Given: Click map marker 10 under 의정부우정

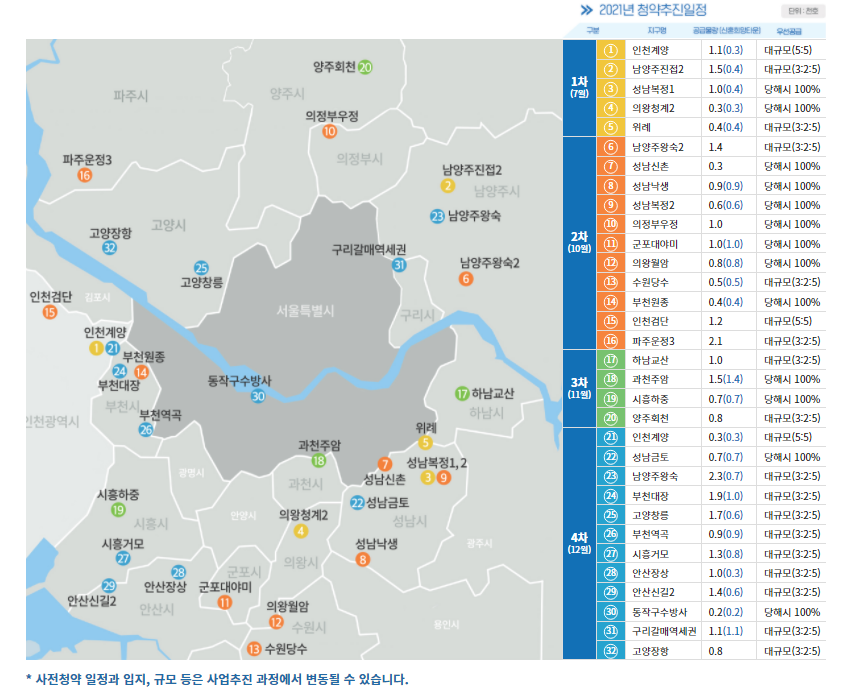Looking at the screenshot, I should 330,131.
